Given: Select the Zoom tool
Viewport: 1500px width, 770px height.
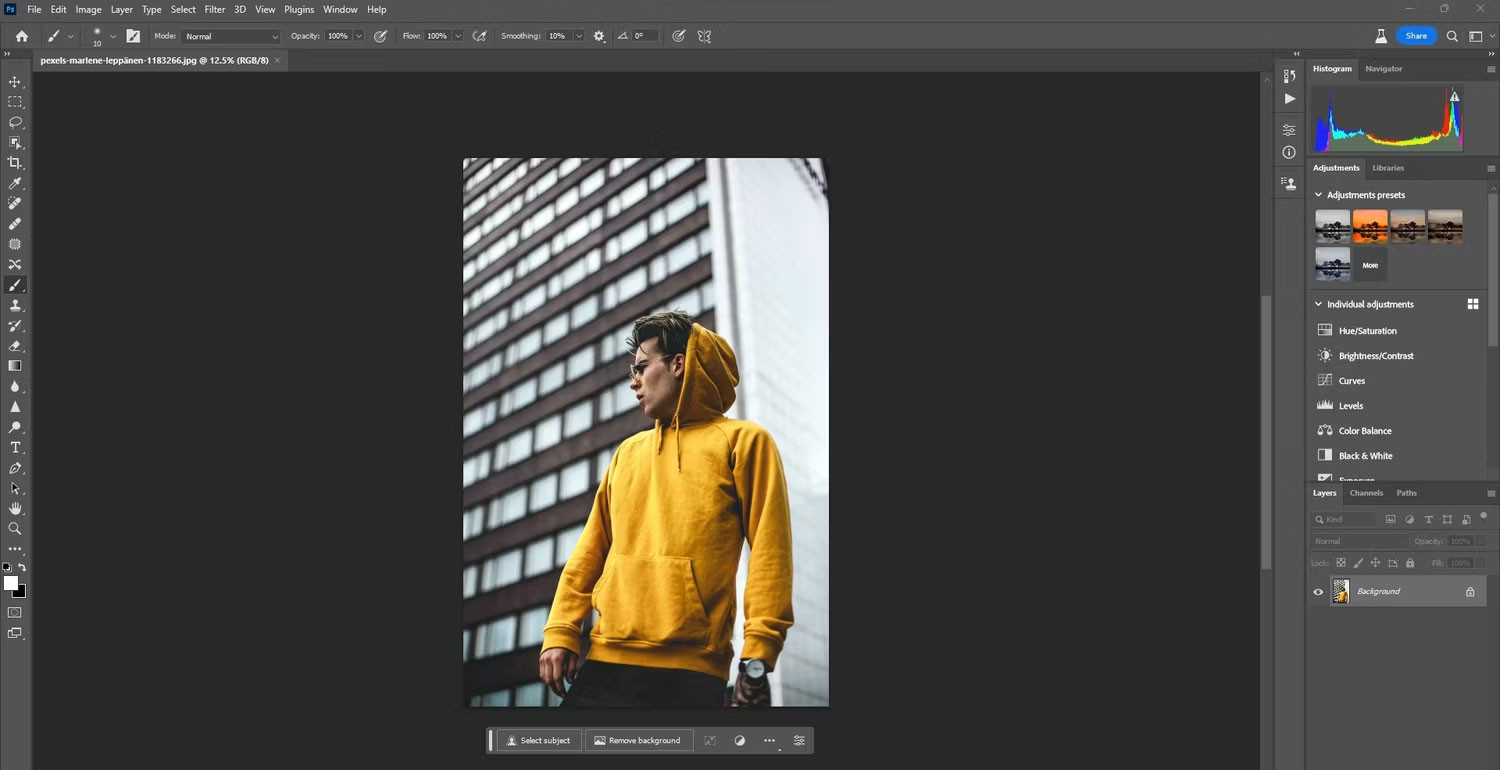Looking at the screenshot, I should (15, 528).
